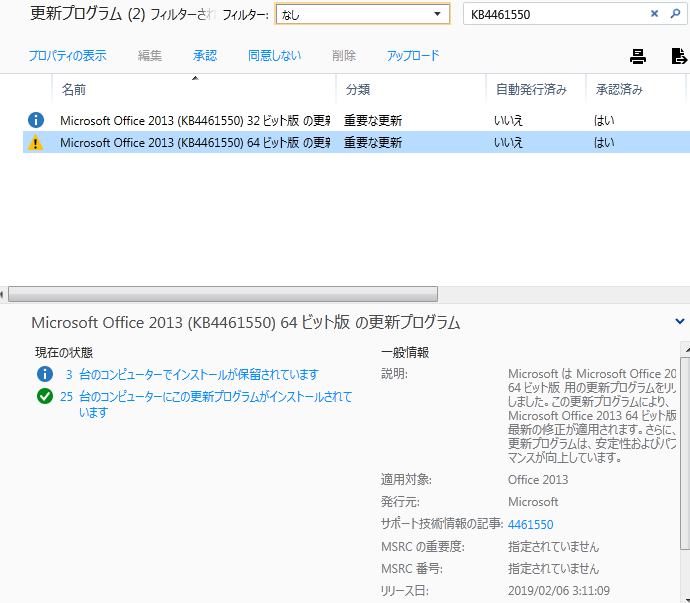The height and width of the screenshot is (603, 690).
Task: Click the print icon in the toolbar
Action: click(x=638, y=56)
